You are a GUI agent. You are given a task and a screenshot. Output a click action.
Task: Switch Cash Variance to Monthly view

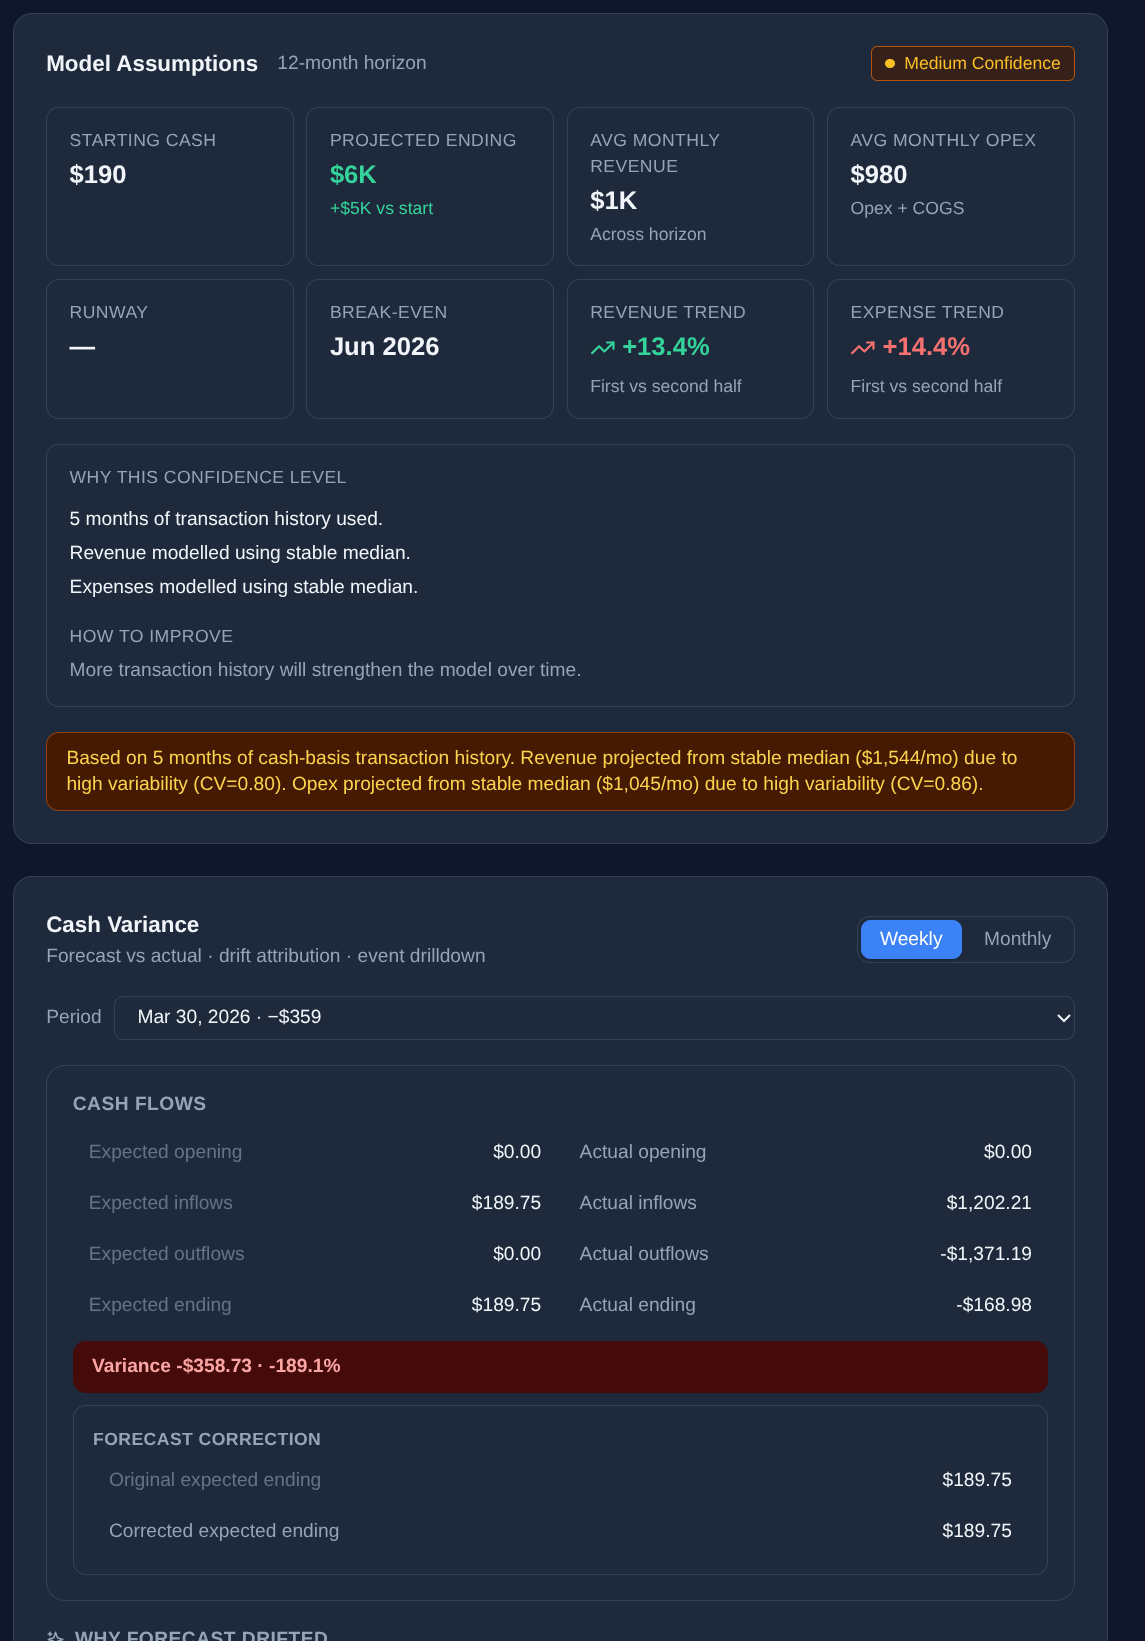point(1017,939)
